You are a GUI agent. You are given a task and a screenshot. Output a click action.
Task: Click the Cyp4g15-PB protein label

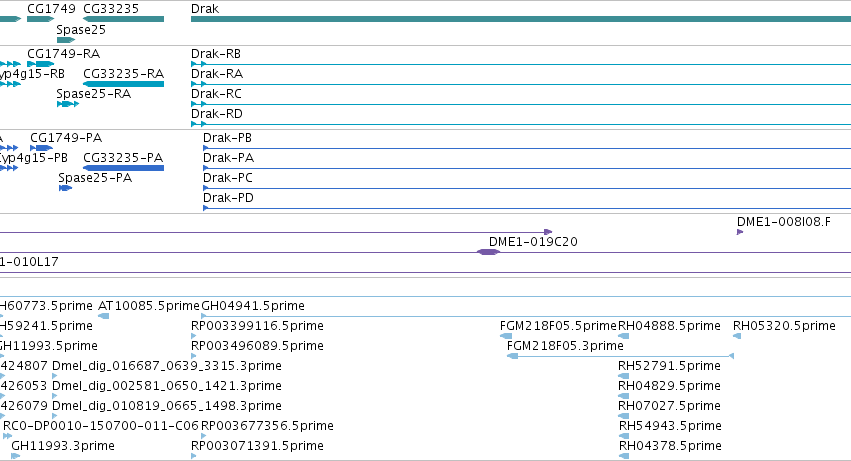tap(34, 159)
